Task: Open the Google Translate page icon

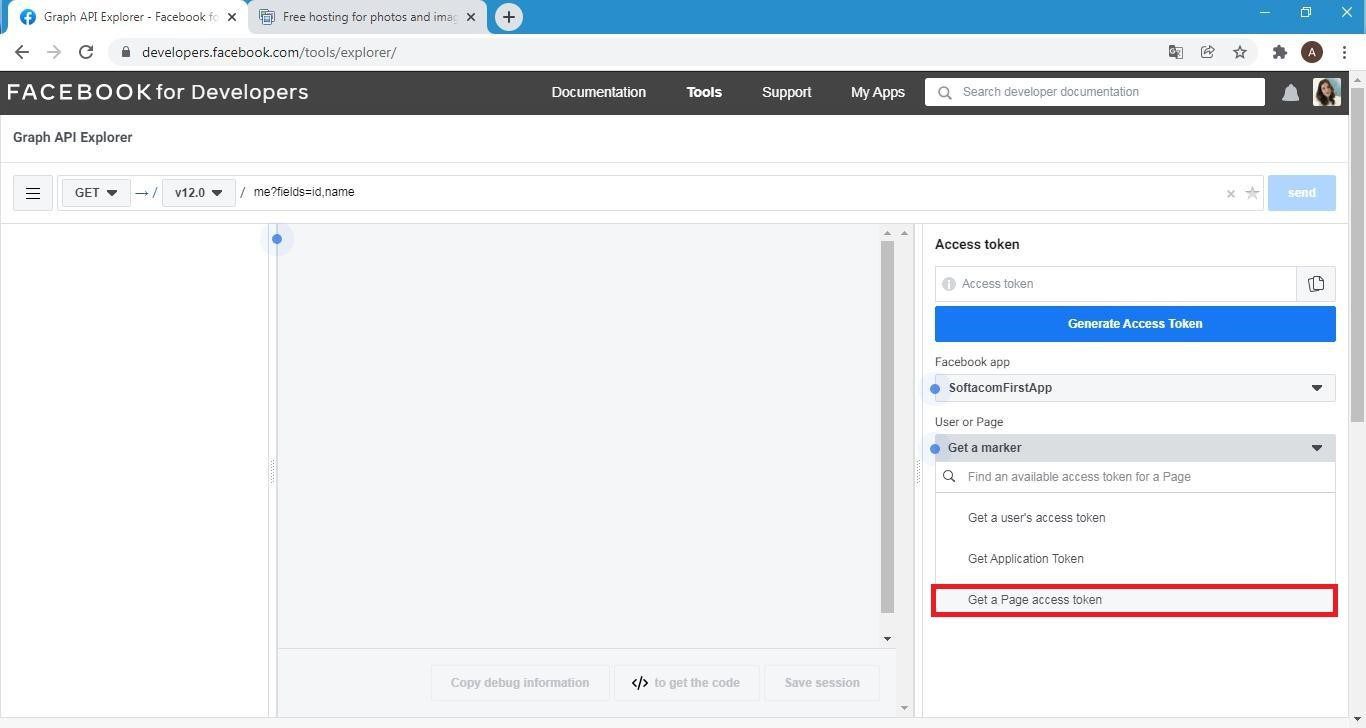Action: click(x=1176, y=52)
